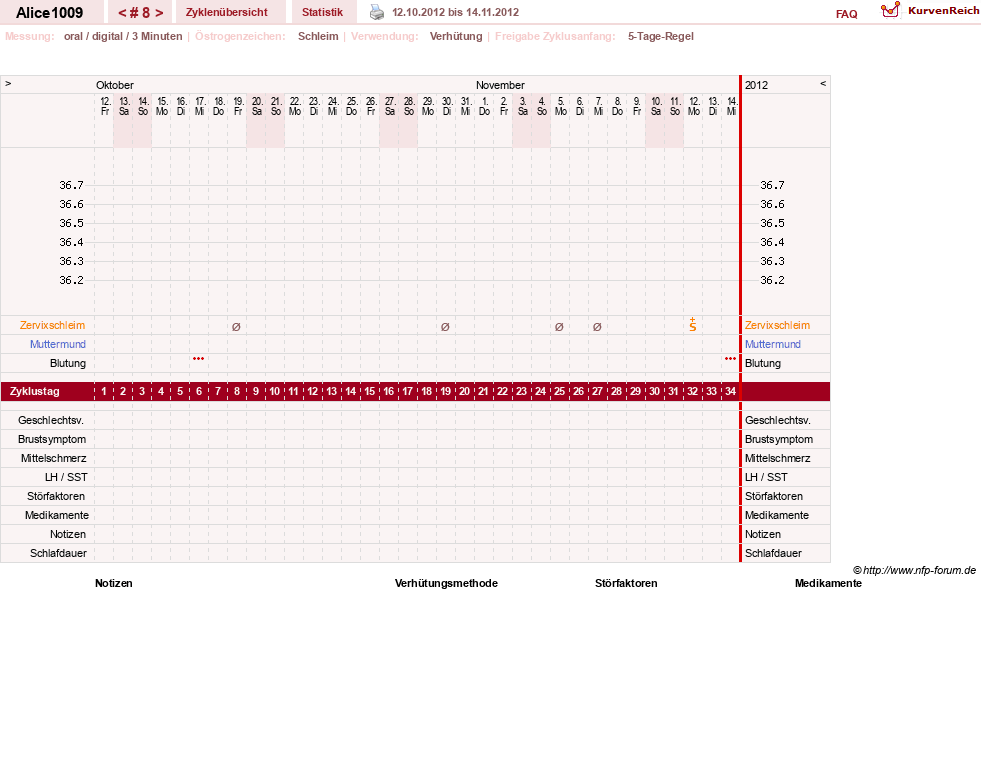Click bottom Verhütungsmethode heading
The image size is (981, 762).
446,583
